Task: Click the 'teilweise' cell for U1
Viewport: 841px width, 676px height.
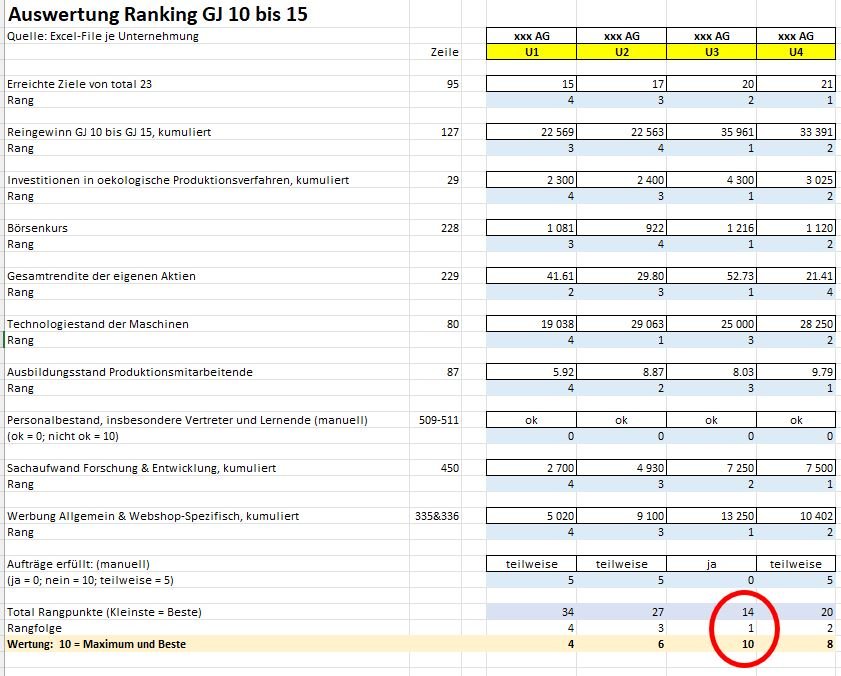Action: point(532,564)
